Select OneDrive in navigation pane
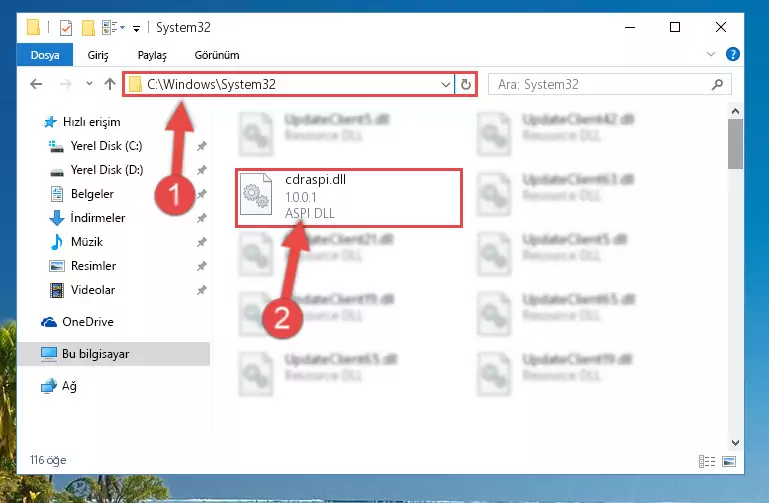Viewport: 769px width, 503px height. pyautogui.click(x=77, y=322)
